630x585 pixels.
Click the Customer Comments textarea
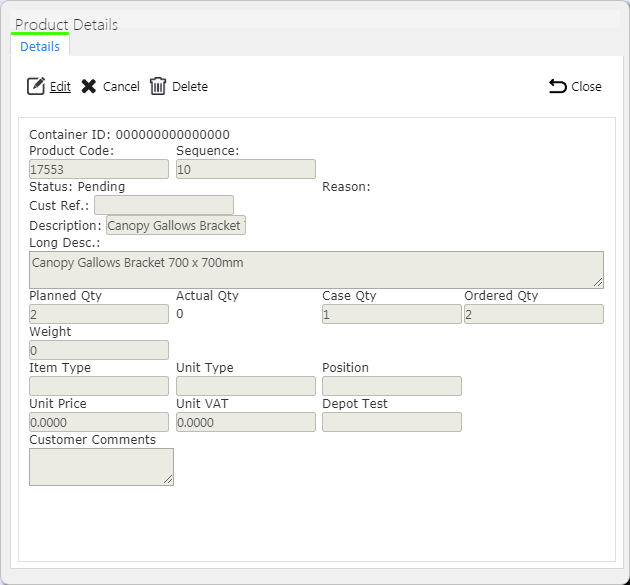(x=101, y=467)
